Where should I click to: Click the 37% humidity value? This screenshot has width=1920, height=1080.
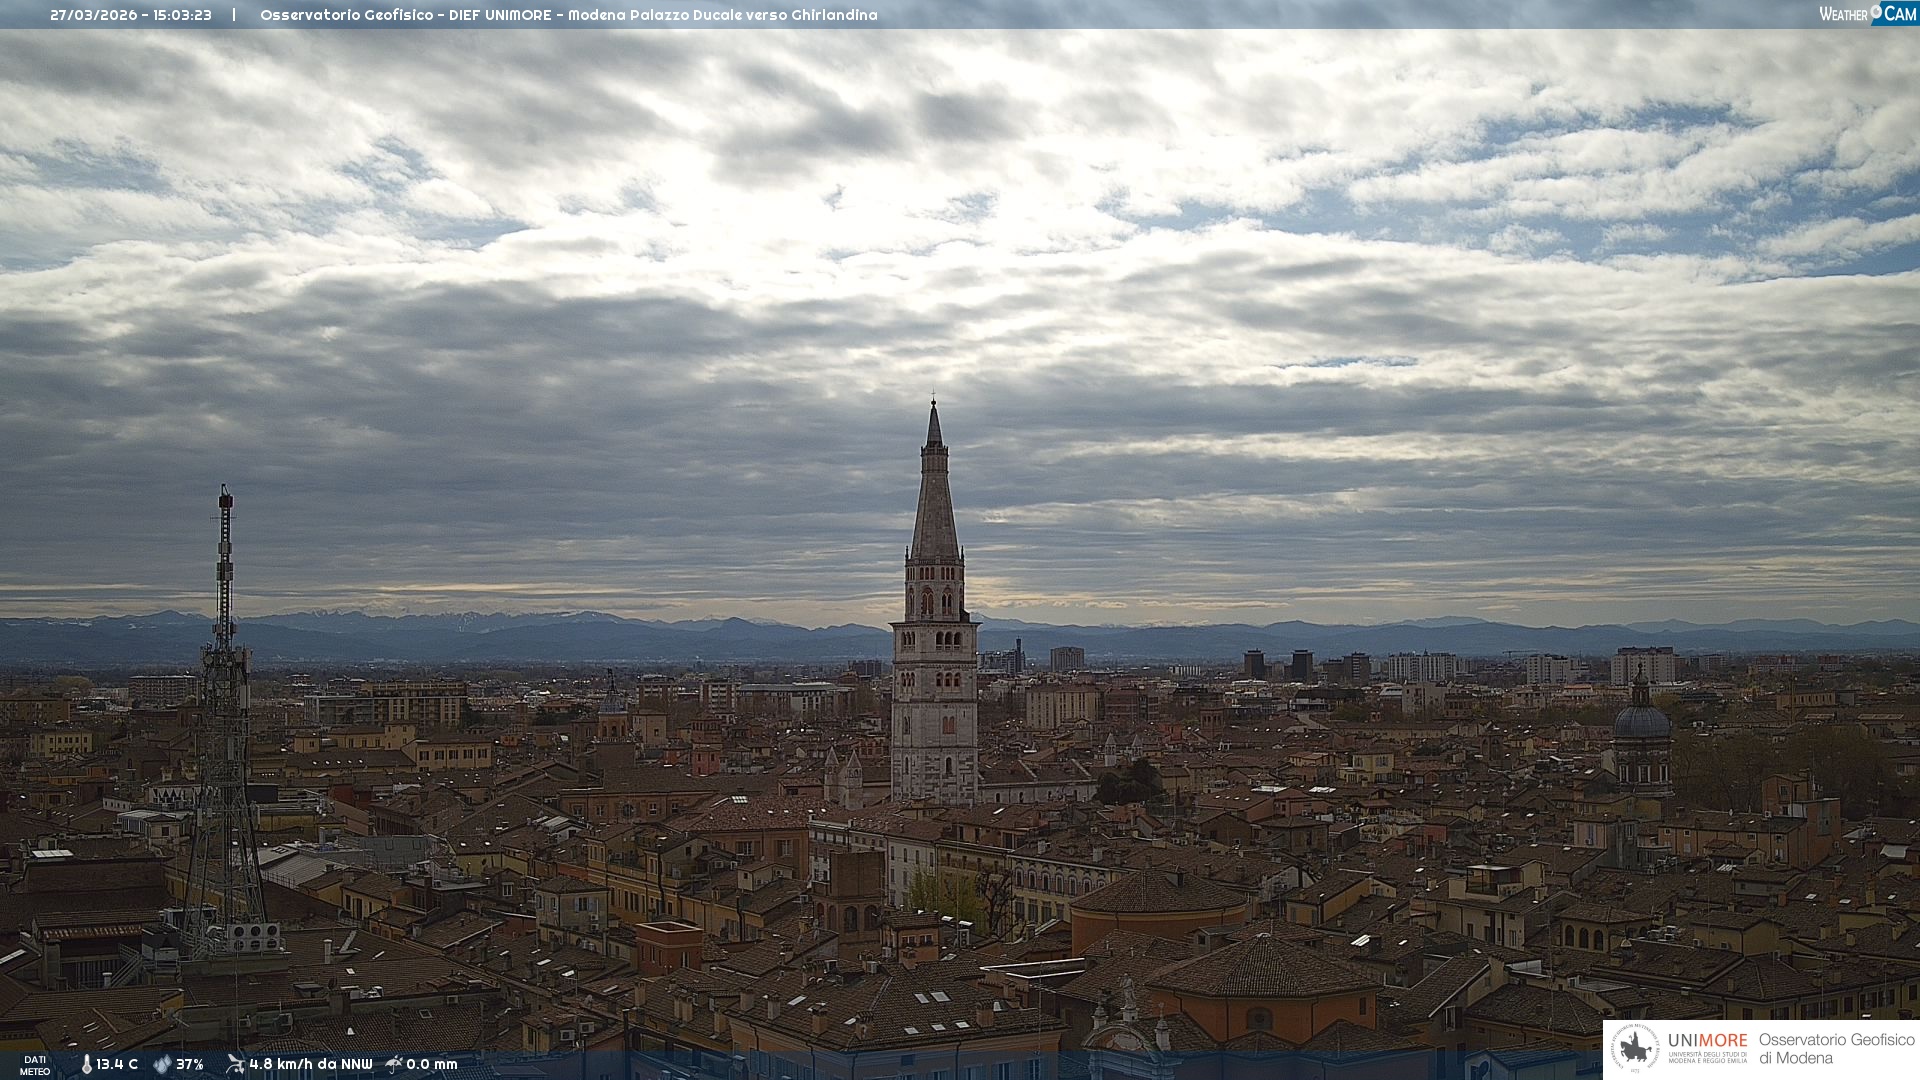pyautogui.click(x=190, y=1065)
